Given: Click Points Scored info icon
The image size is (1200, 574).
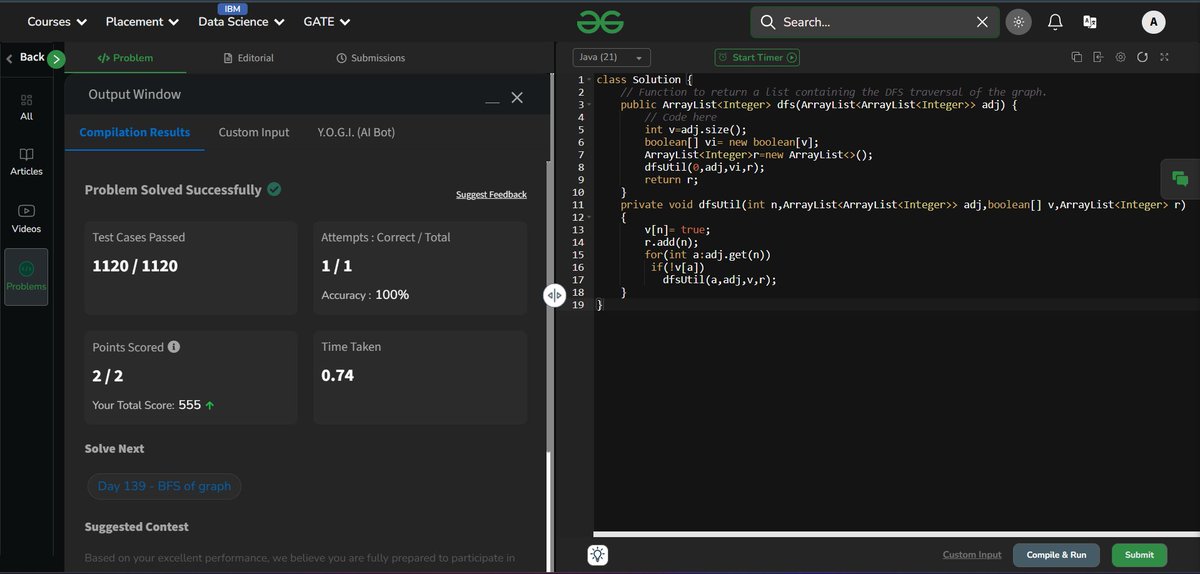Looking at the screenshot, I should point(174,347).
